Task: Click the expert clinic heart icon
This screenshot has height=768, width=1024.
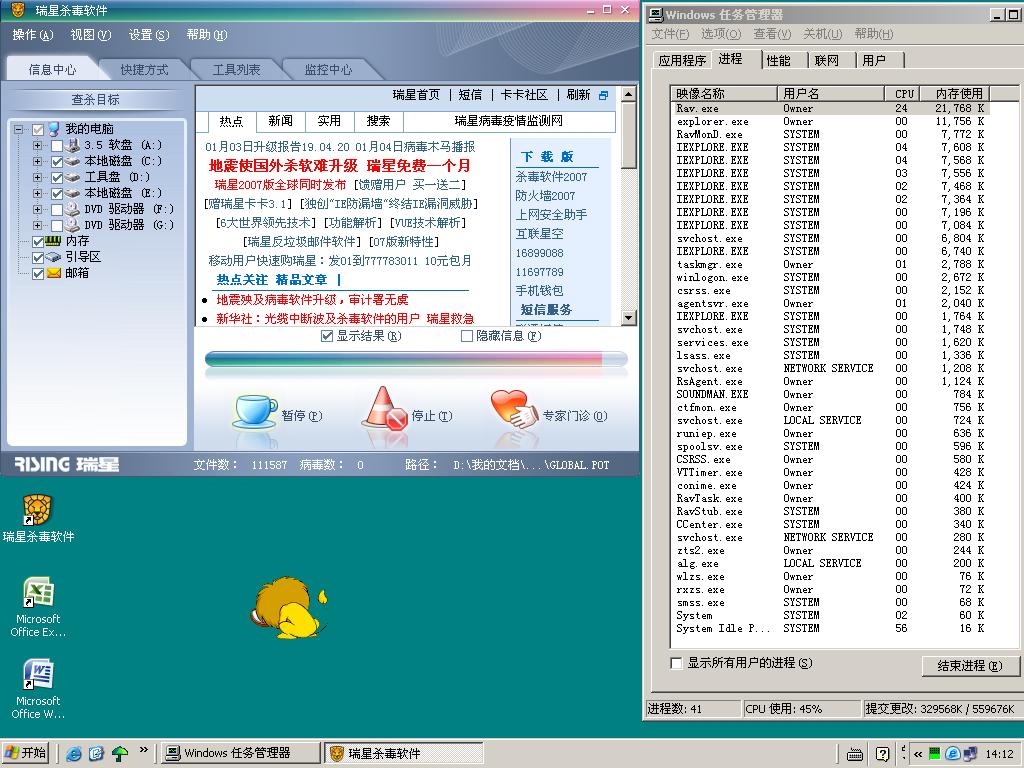Action: pos(515,408)
